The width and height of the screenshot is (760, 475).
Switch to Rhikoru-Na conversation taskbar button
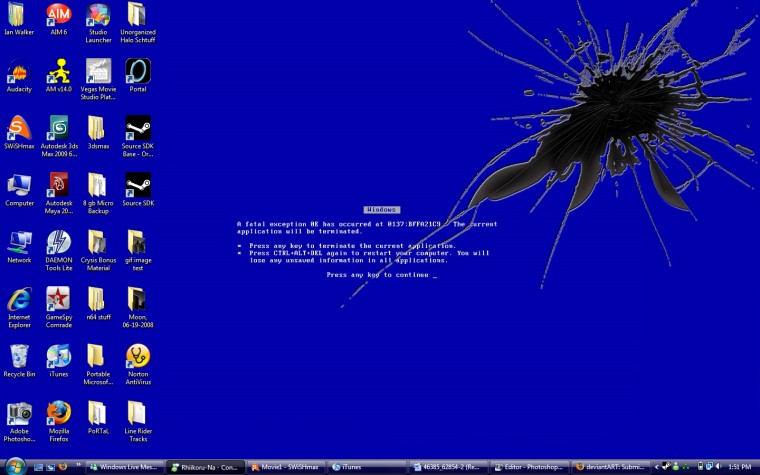pyautogui.click(x=206, y=467)
